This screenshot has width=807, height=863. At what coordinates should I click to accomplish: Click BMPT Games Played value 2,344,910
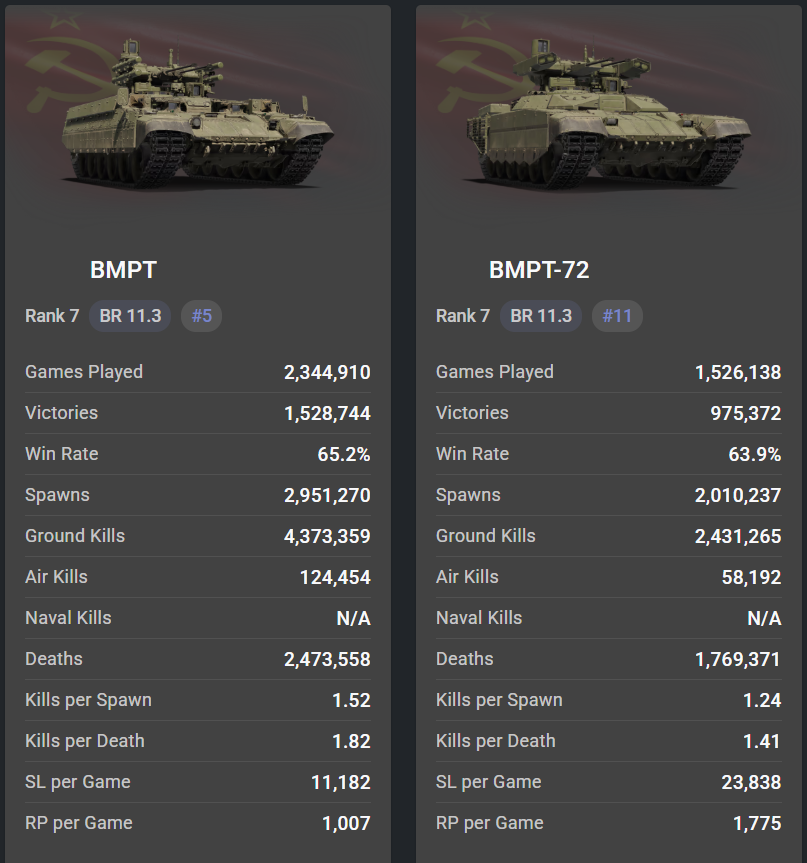click(x=327, y=373)
